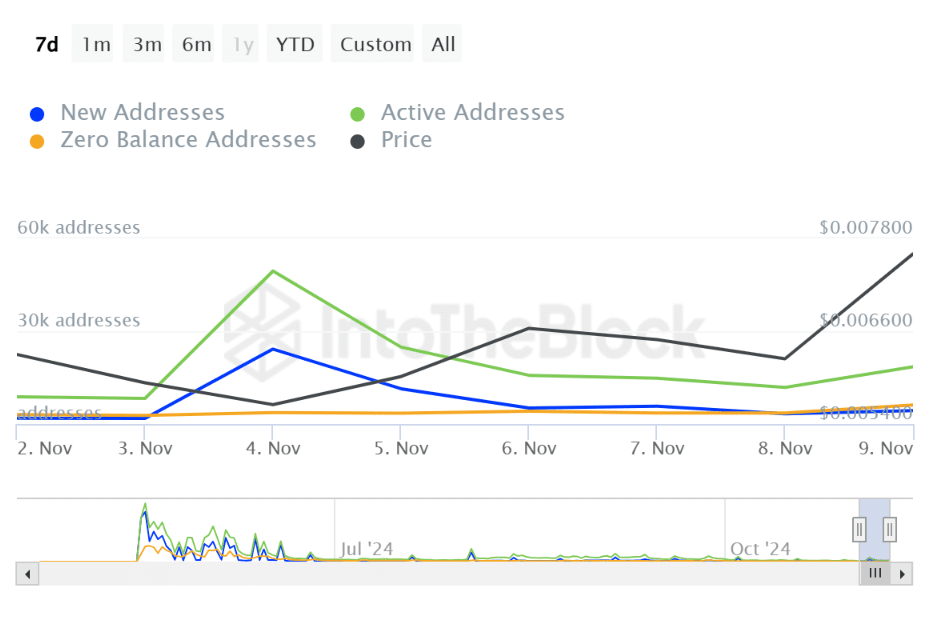Click the 5. Nov axis label
Viewport: 933px width, 618px height.
[401, 448]
